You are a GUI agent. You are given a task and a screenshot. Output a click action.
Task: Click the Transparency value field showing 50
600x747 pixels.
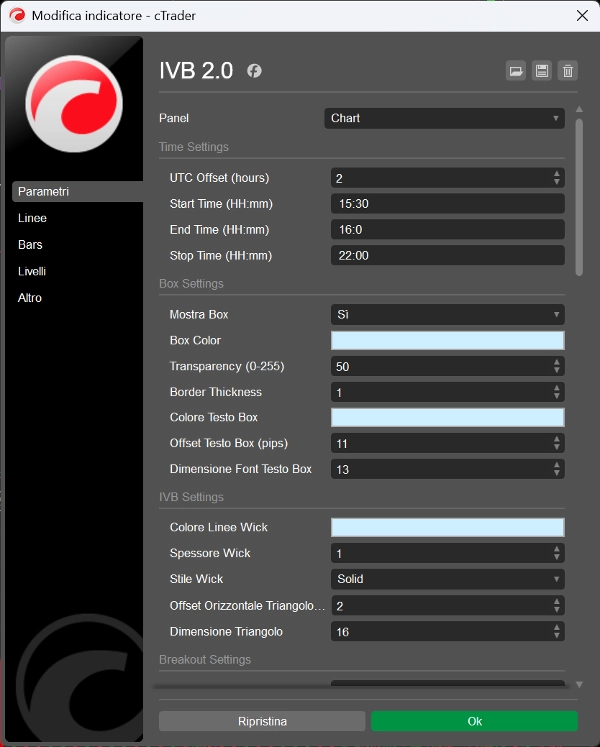440,366
